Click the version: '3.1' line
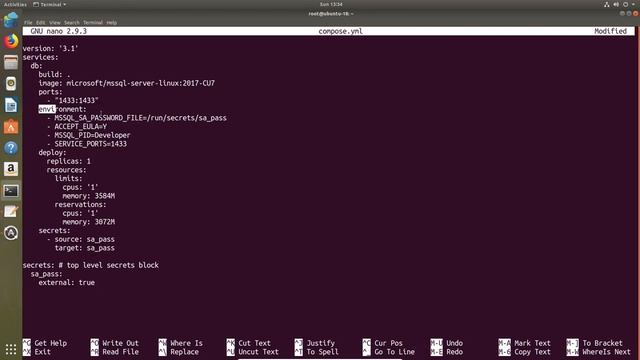Viewport: 640px width, 360px height. (50, 48)
